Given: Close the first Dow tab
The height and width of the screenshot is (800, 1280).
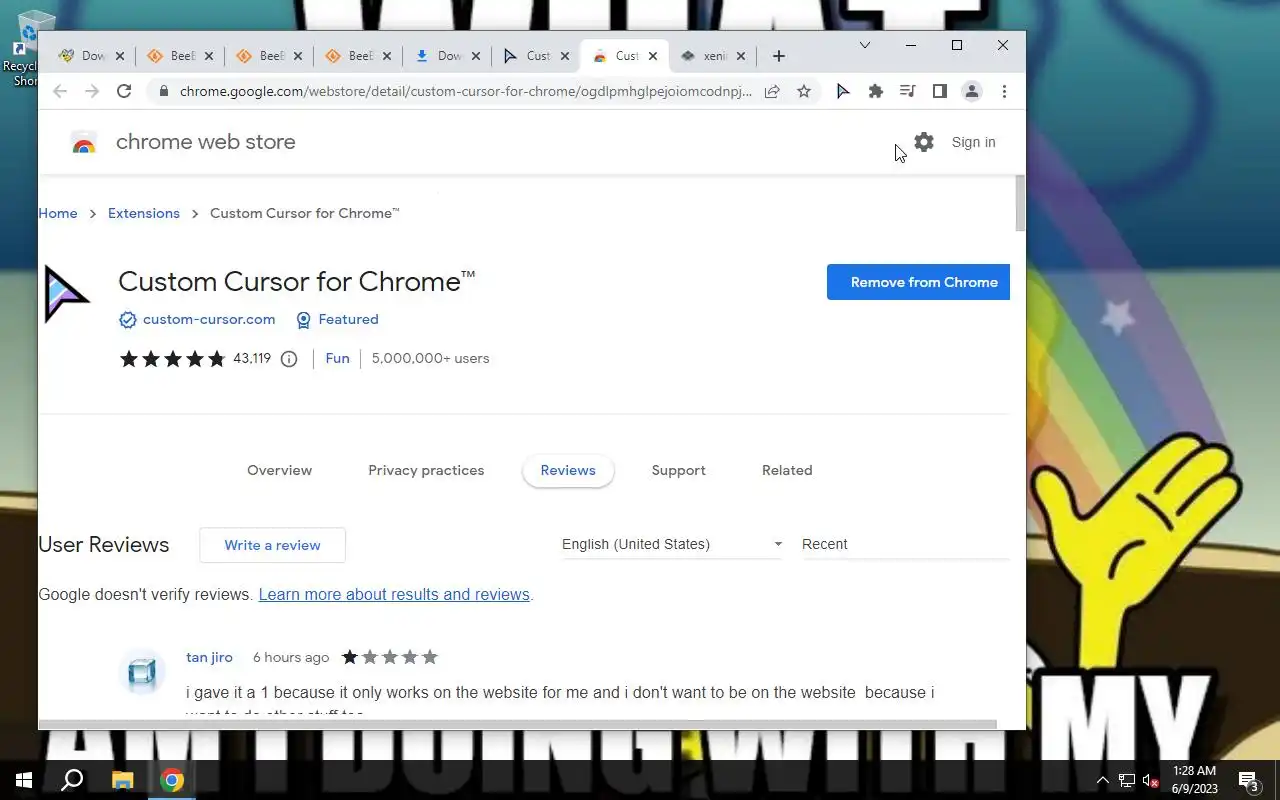Looking at the screenshot, I should coord(120,56).
